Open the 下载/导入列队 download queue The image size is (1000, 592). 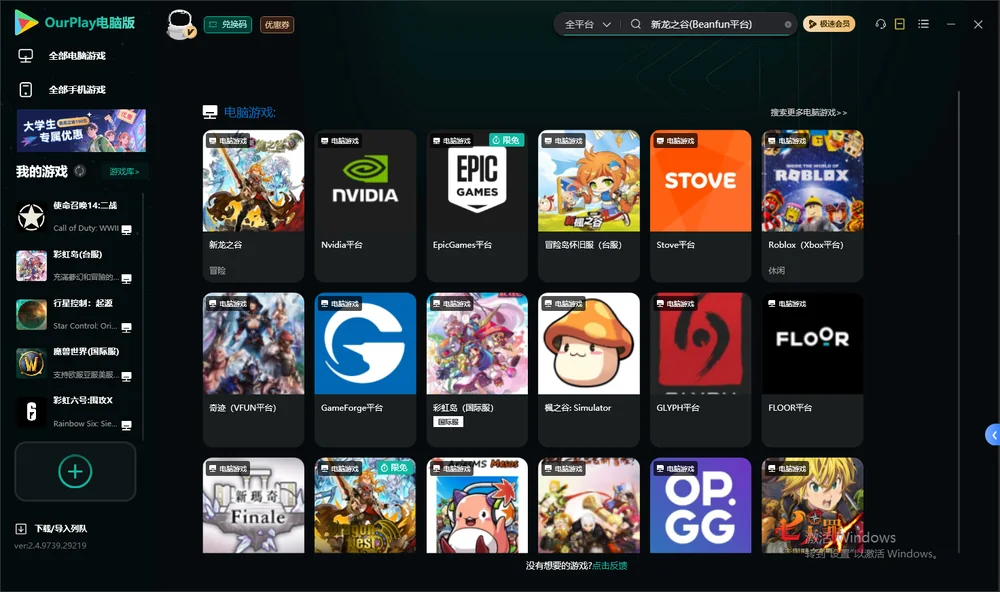(52, 528)
